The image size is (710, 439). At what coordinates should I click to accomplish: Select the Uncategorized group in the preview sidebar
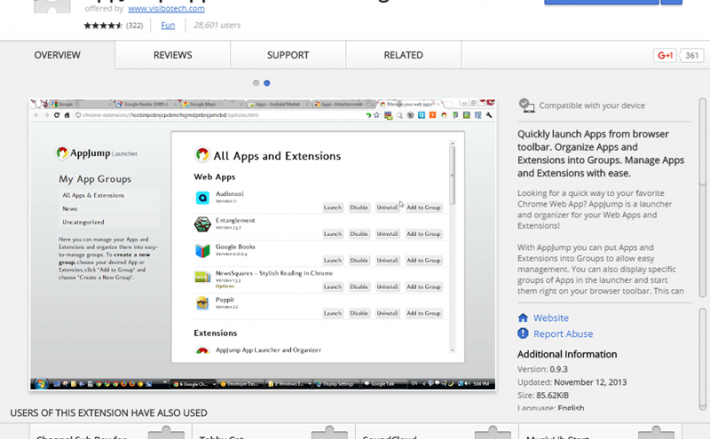click(x=109, y=222)
